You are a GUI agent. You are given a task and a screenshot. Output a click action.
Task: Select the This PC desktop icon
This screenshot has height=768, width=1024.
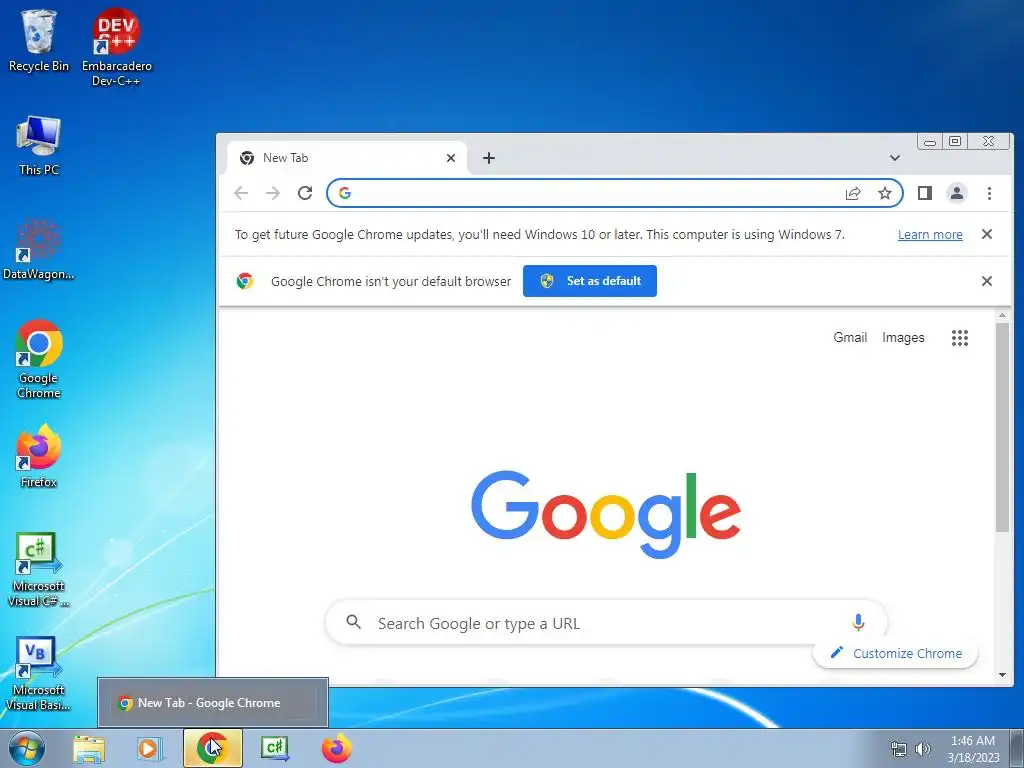[39, 145]
